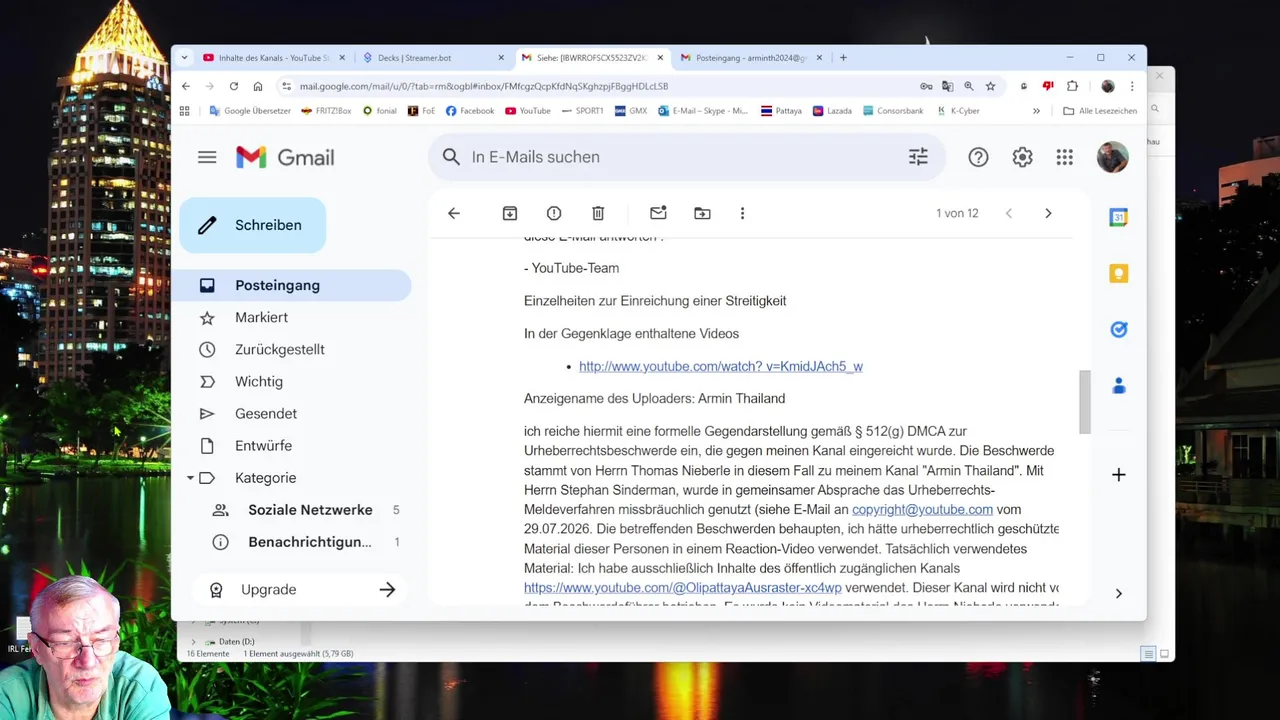This screenshot has width=1280, height=720.
Task: Go back to inbox with arrow
Action: (454, 213)
